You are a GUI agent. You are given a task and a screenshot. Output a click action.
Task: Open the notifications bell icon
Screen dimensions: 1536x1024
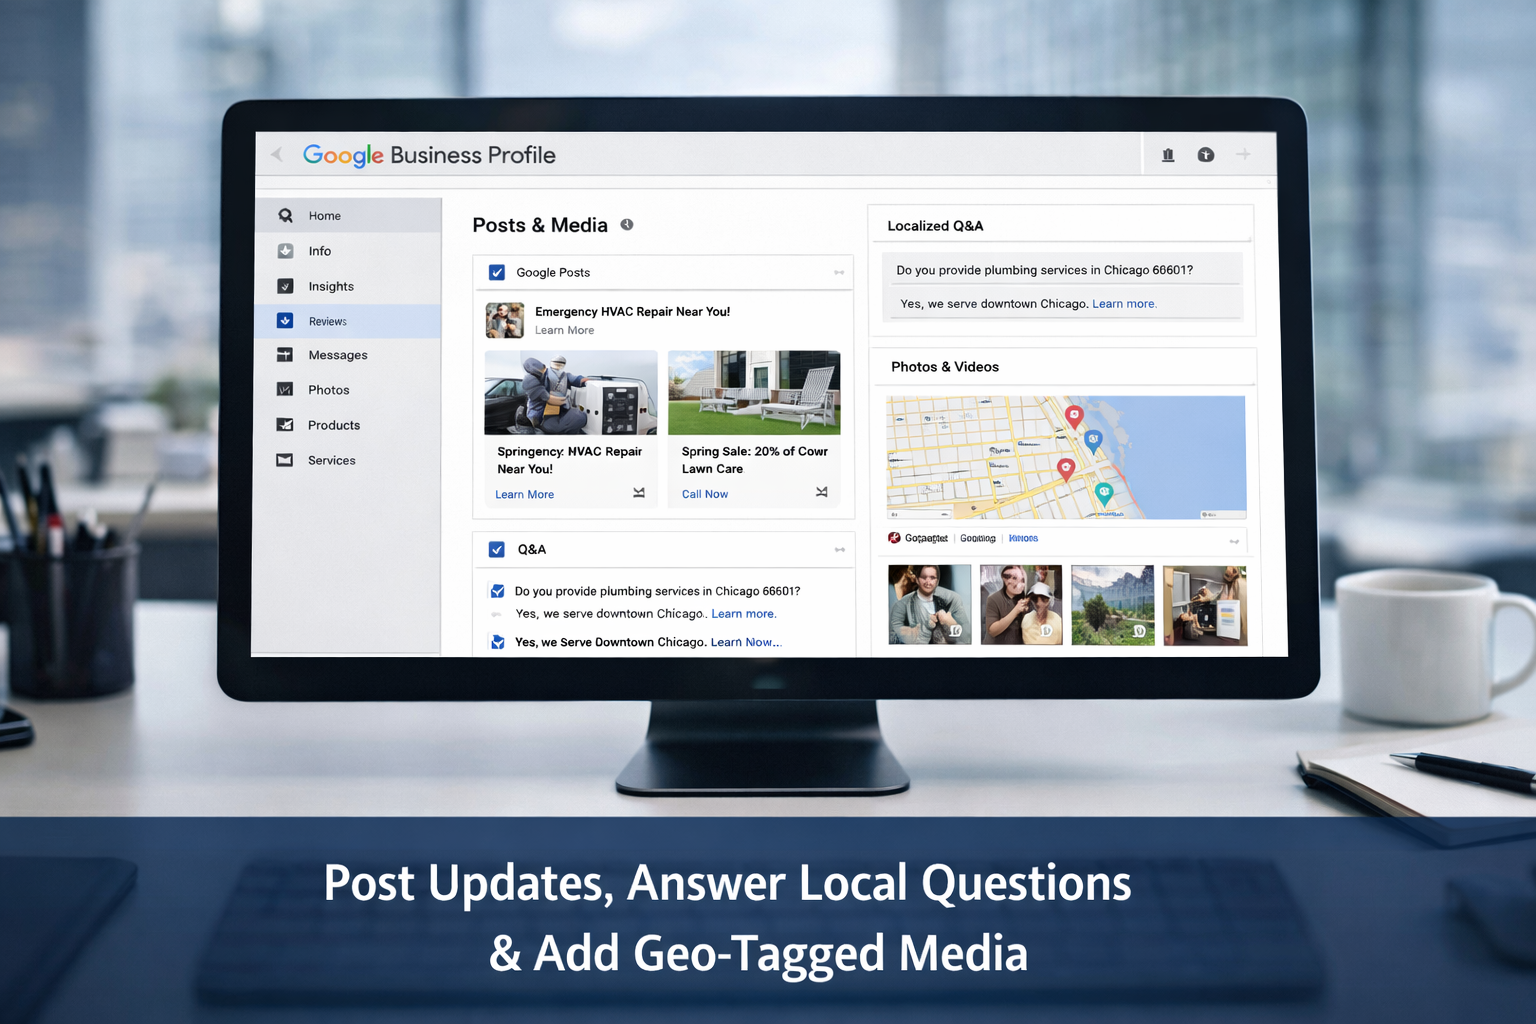1168,155
